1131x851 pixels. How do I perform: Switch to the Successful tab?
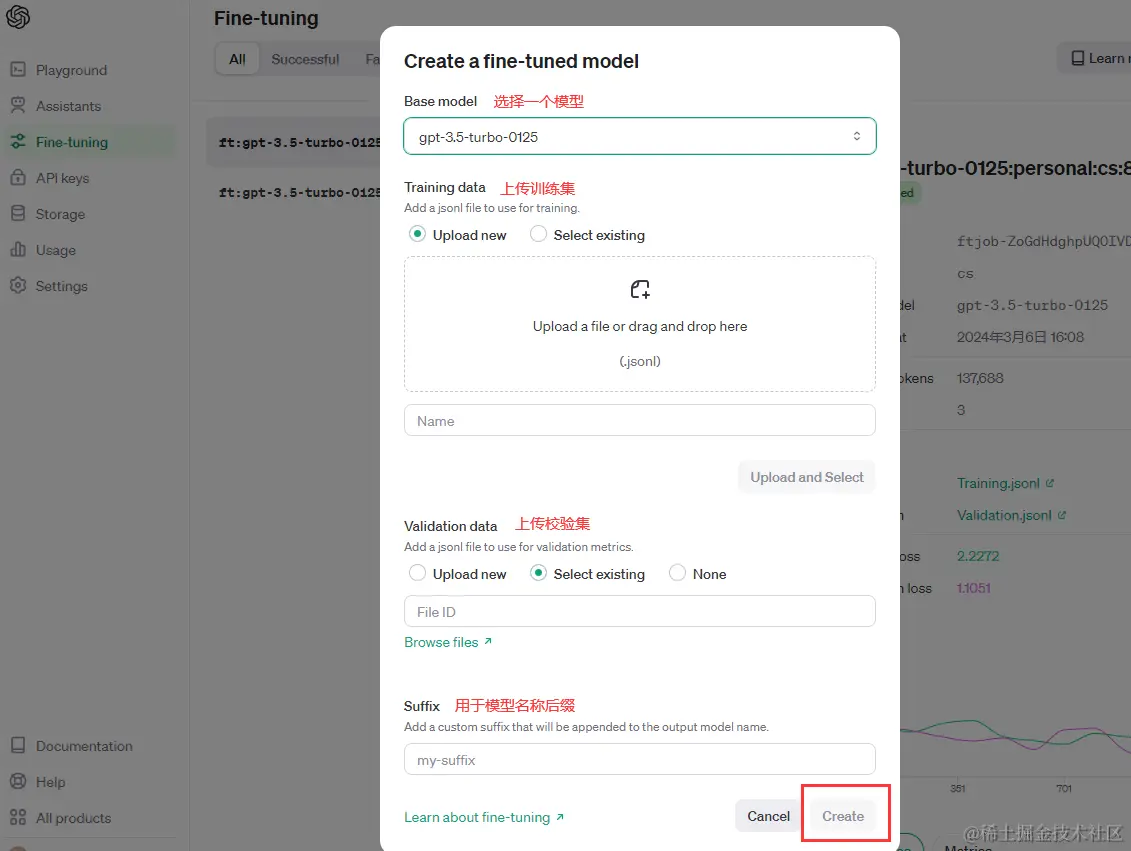point(303,58)
